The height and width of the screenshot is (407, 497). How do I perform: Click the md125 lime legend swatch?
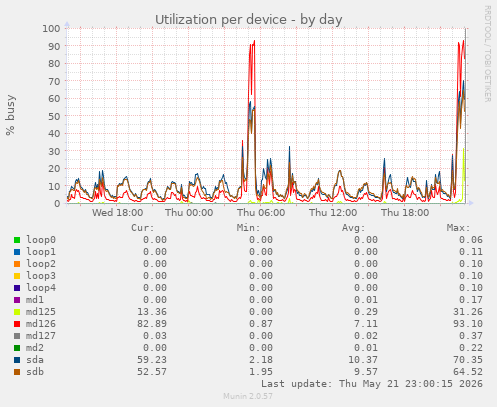click(17, 312)
